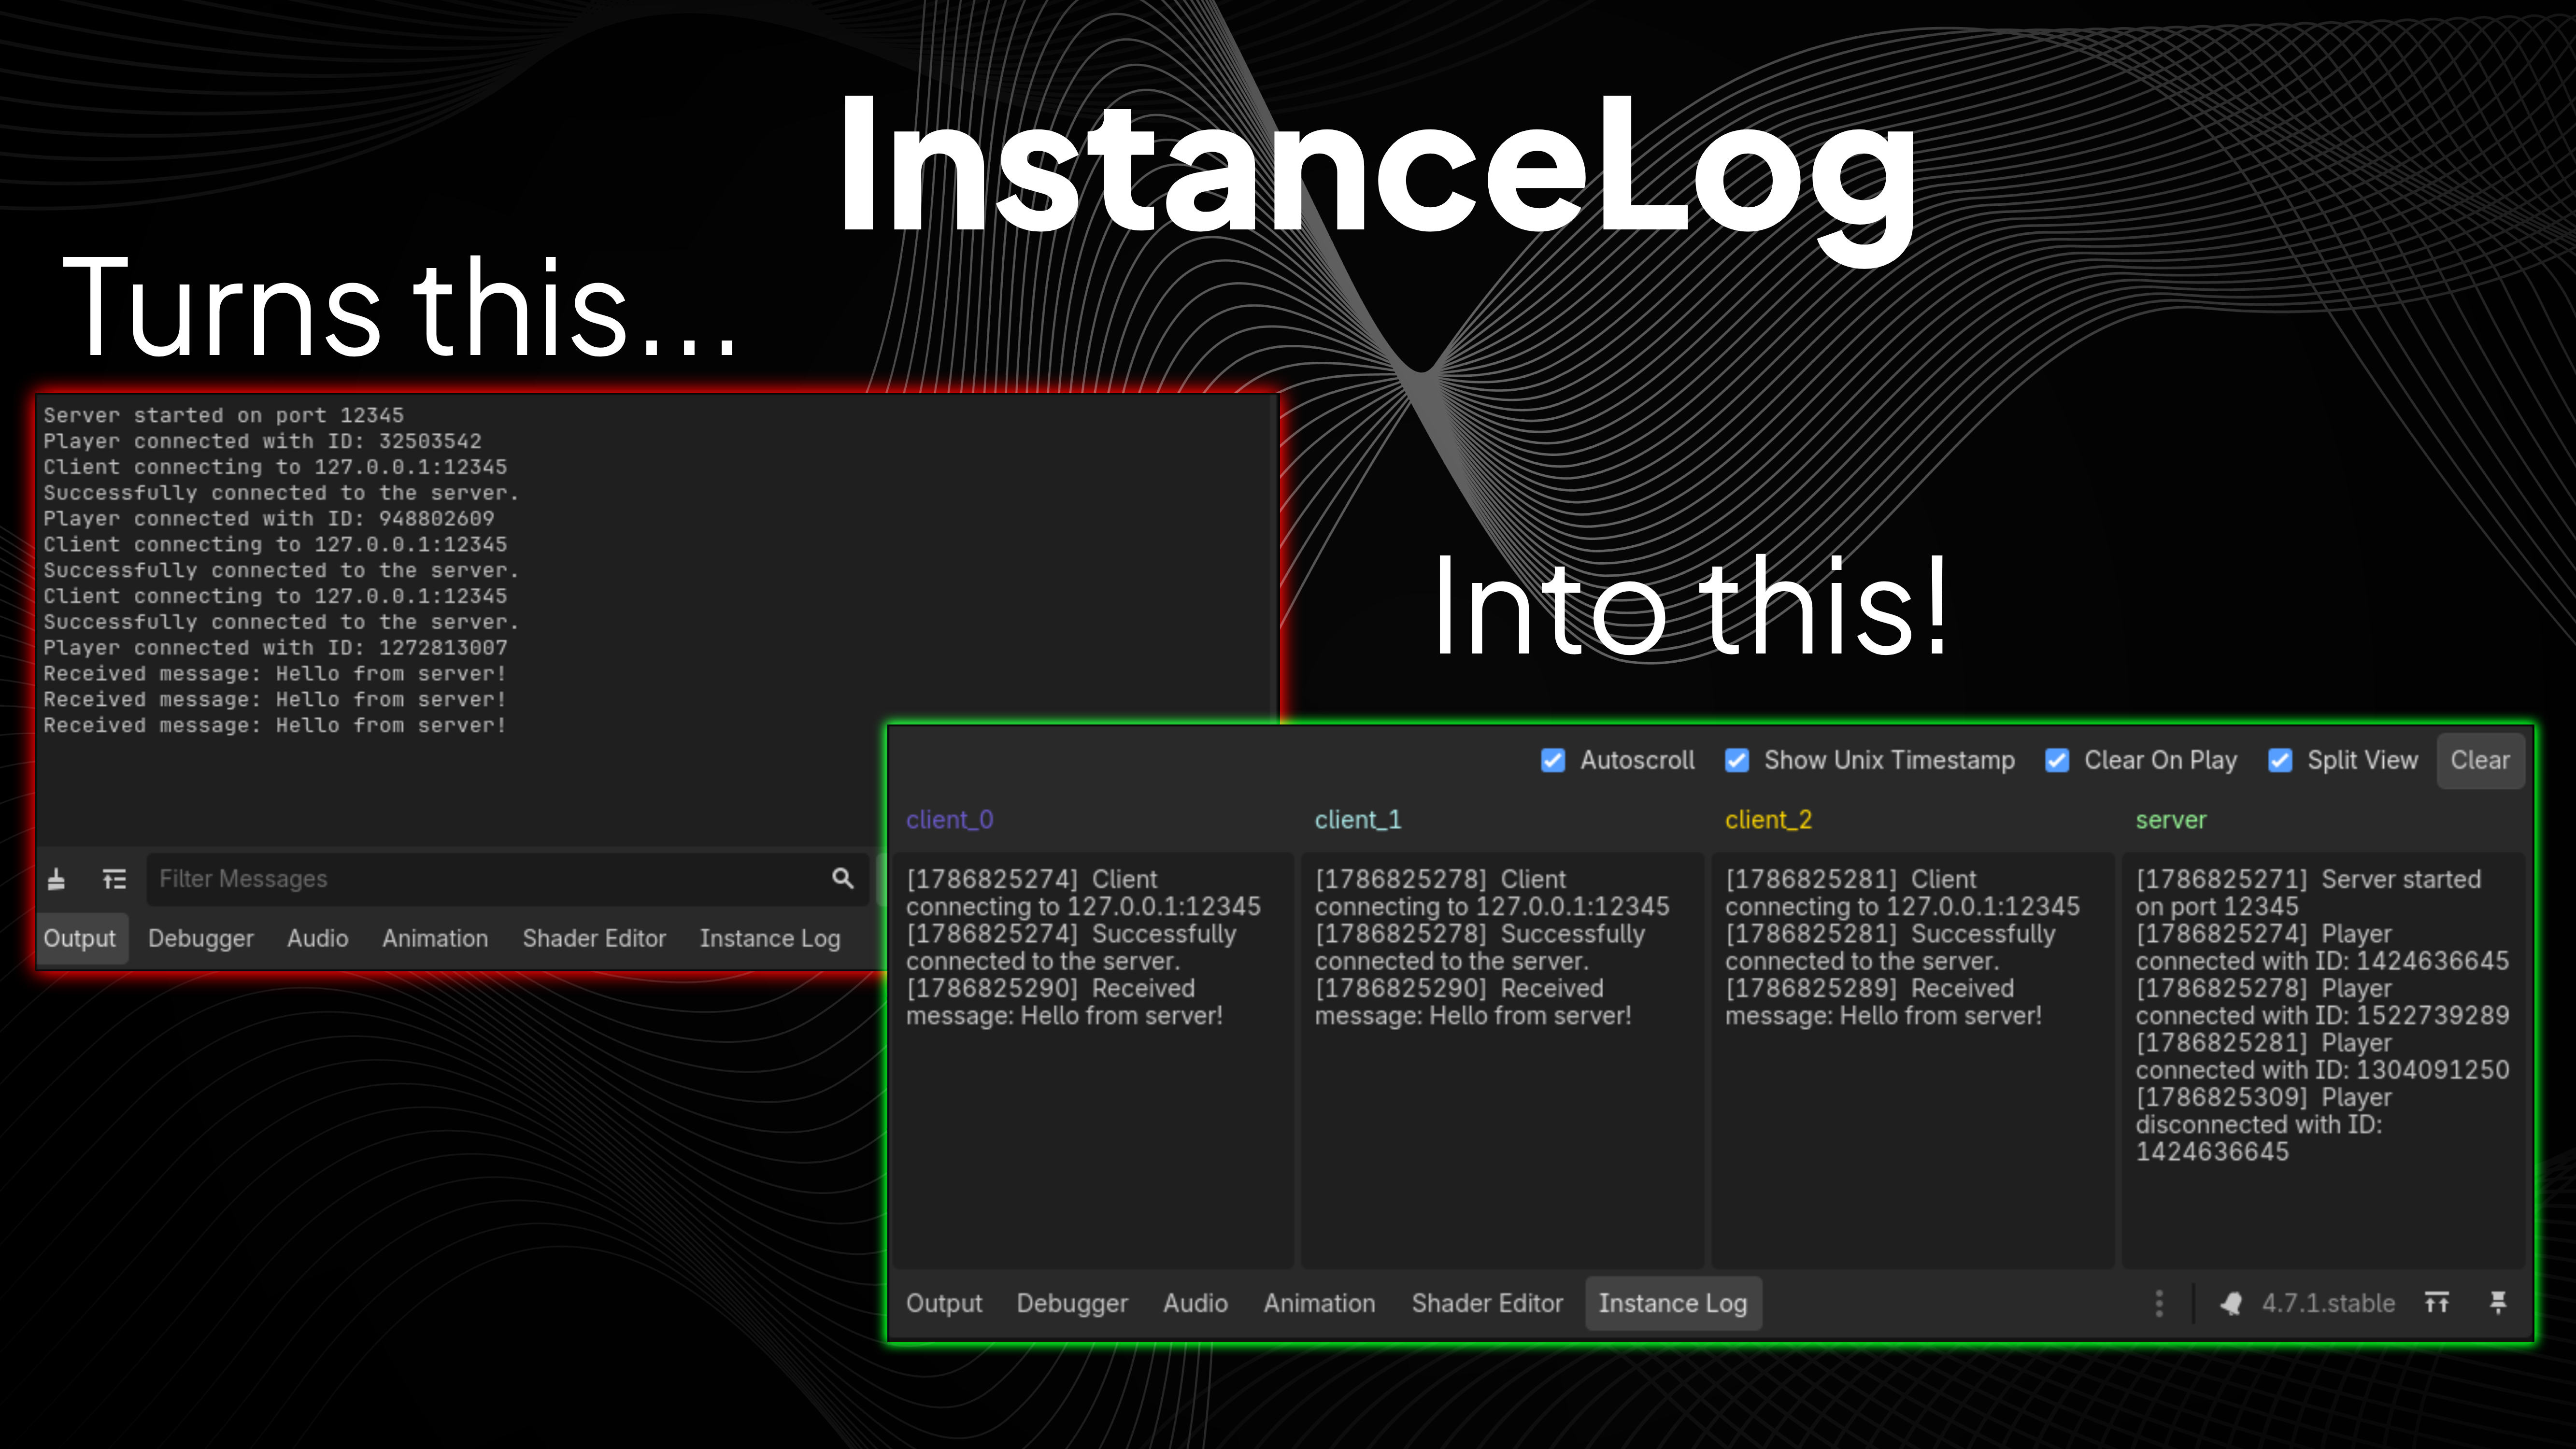Click "[1786825309] Player disconnected" server entry
The width and height of the screenshot is (2576, 1449).
2264,1124
